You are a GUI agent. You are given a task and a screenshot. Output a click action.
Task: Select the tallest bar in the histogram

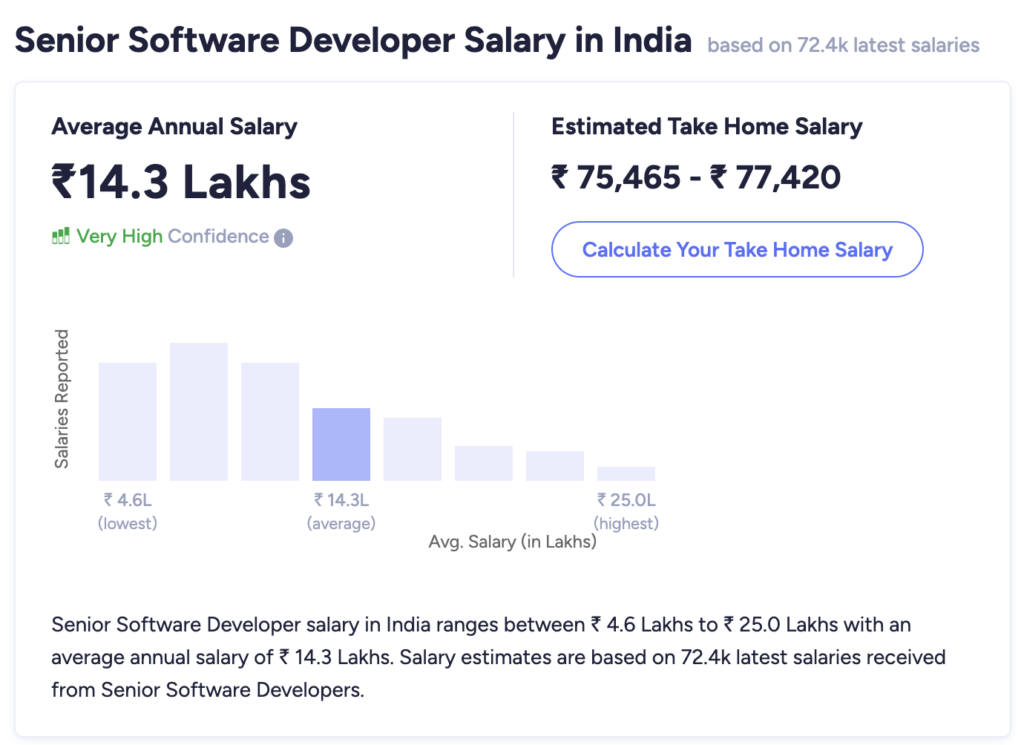pyautogui.click(x=199, y=411)
